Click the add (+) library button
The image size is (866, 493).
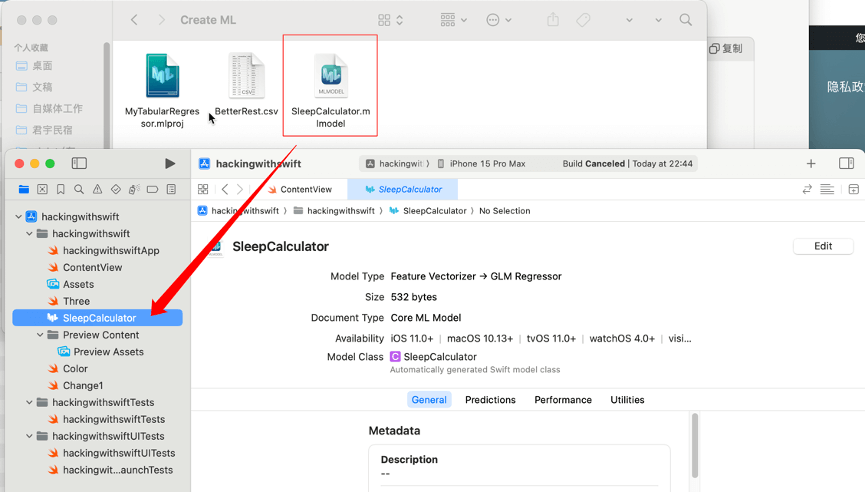tap(811, 163)
